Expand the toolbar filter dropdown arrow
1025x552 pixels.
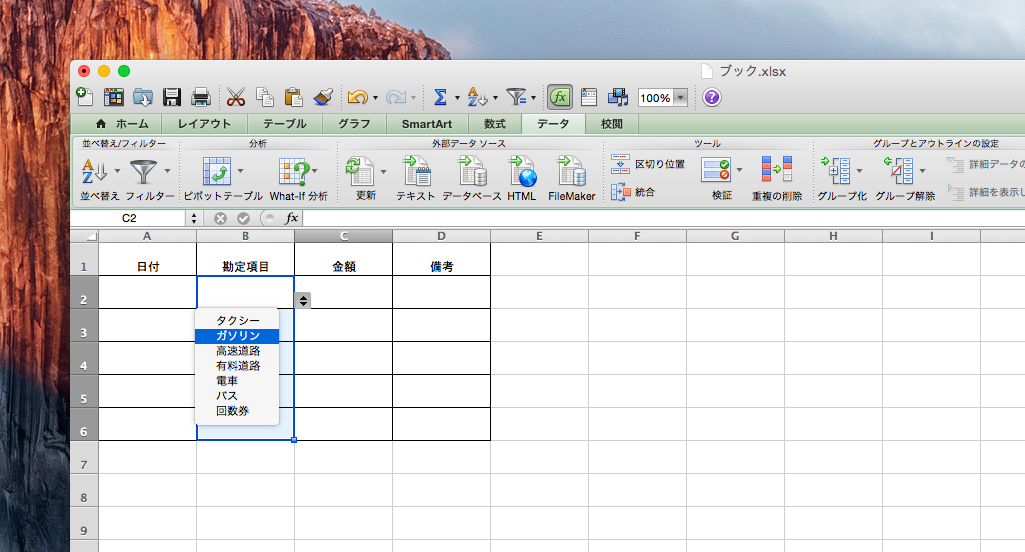[x=533, y=98]
